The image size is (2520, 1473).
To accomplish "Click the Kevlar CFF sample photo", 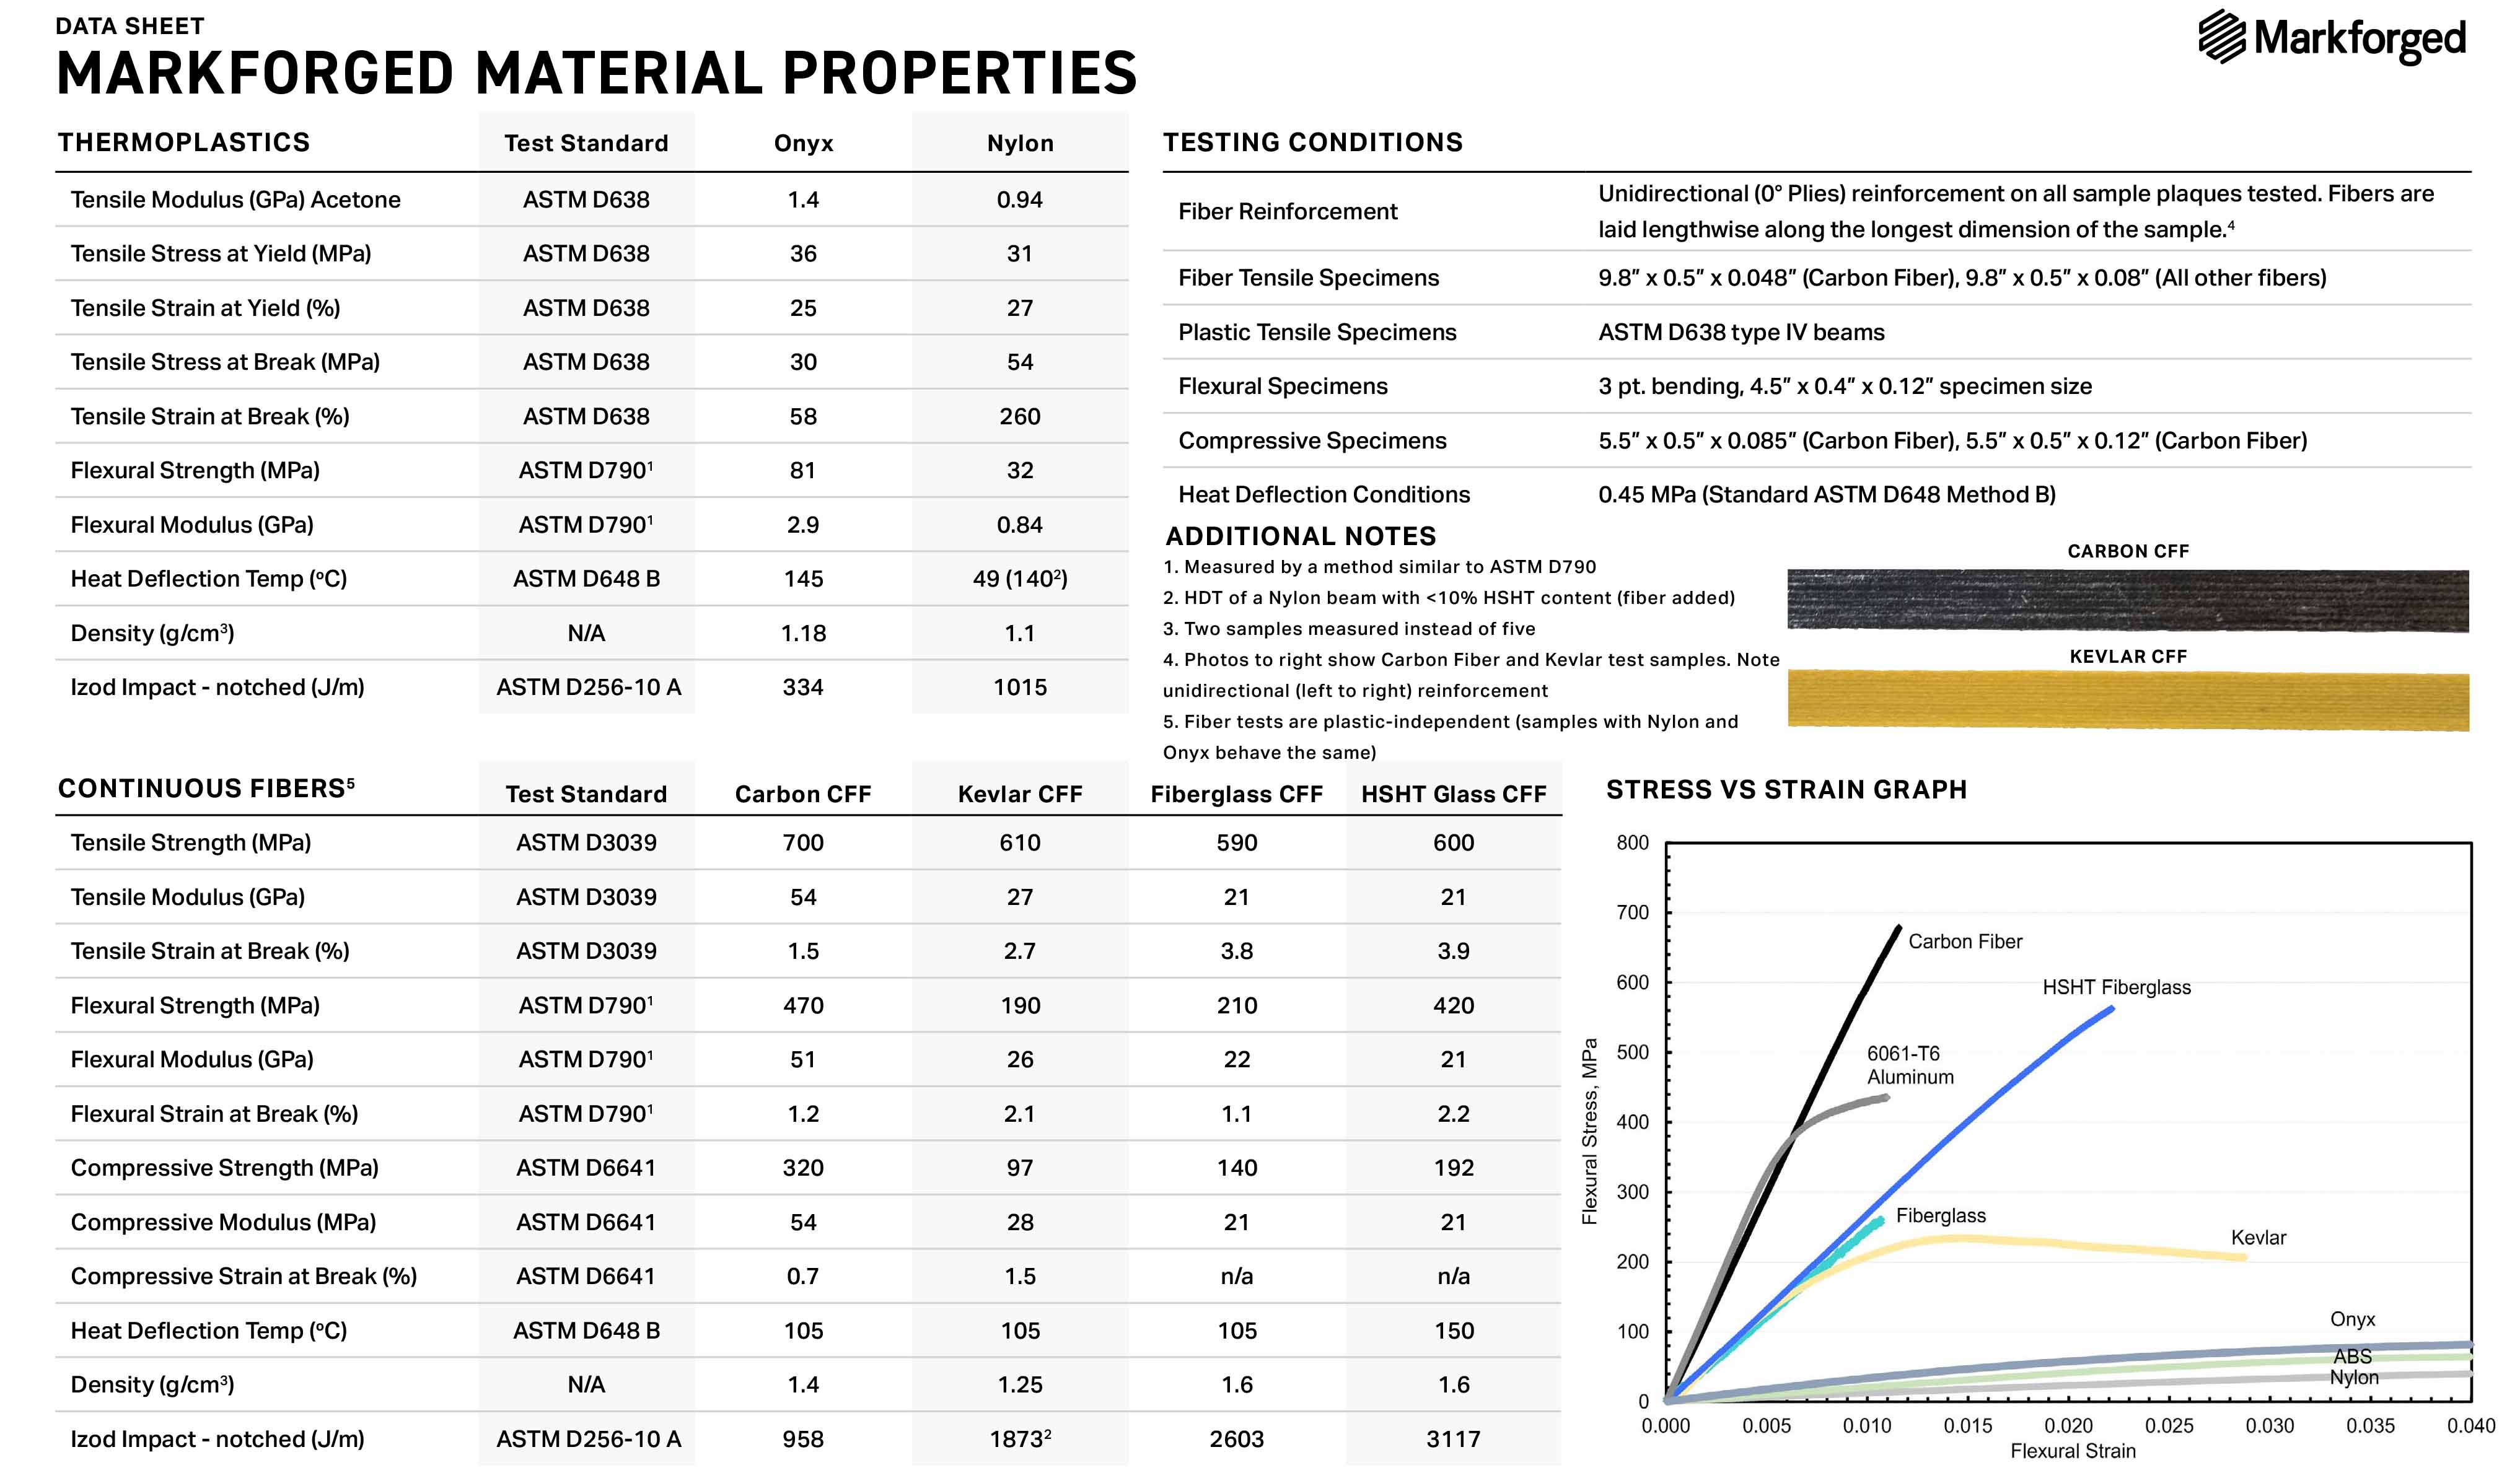I will (2127, 700).
